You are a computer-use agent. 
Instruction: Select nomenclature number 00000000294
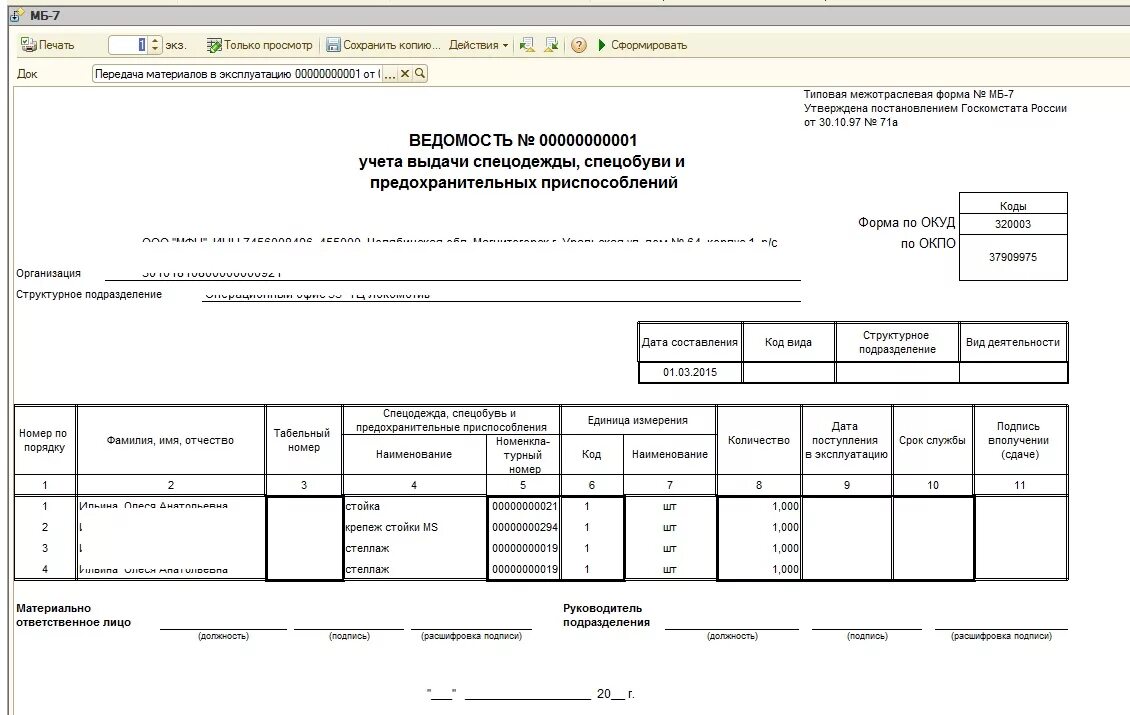tap(525, 527)
